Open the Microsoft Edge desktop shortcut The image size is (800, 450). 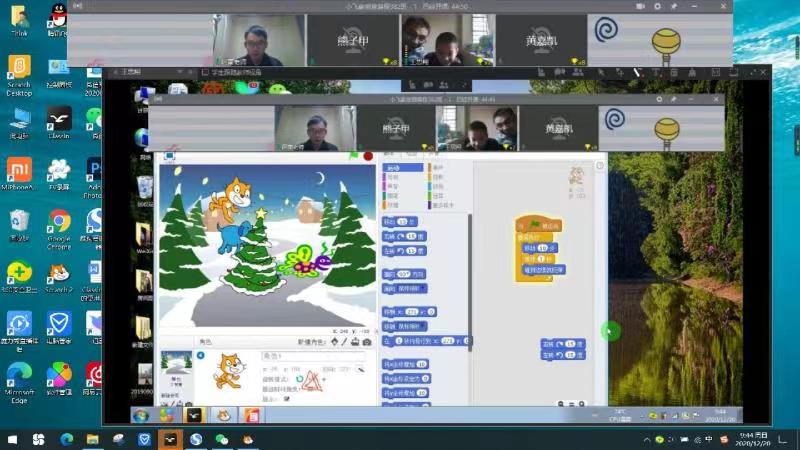tap(19, 383)
